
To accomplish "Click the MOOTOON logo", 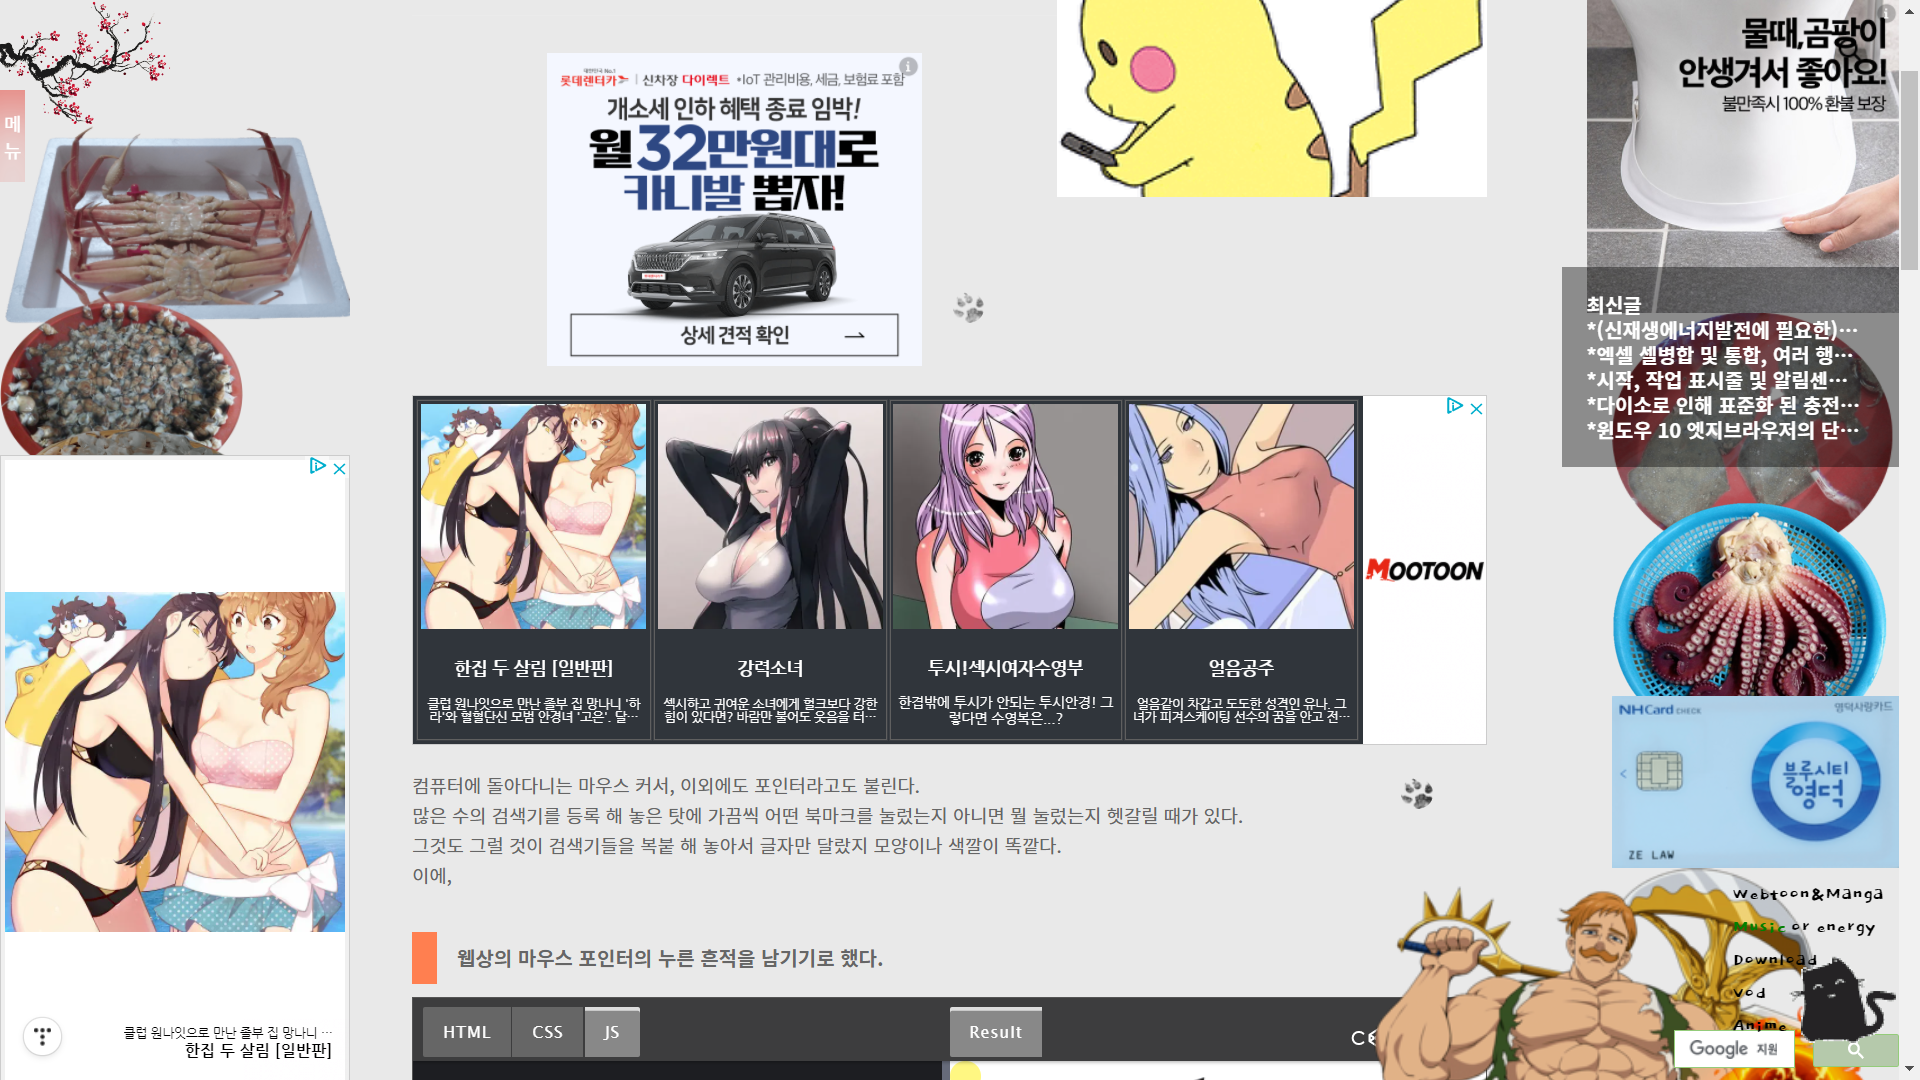I will pos(1424,570).
